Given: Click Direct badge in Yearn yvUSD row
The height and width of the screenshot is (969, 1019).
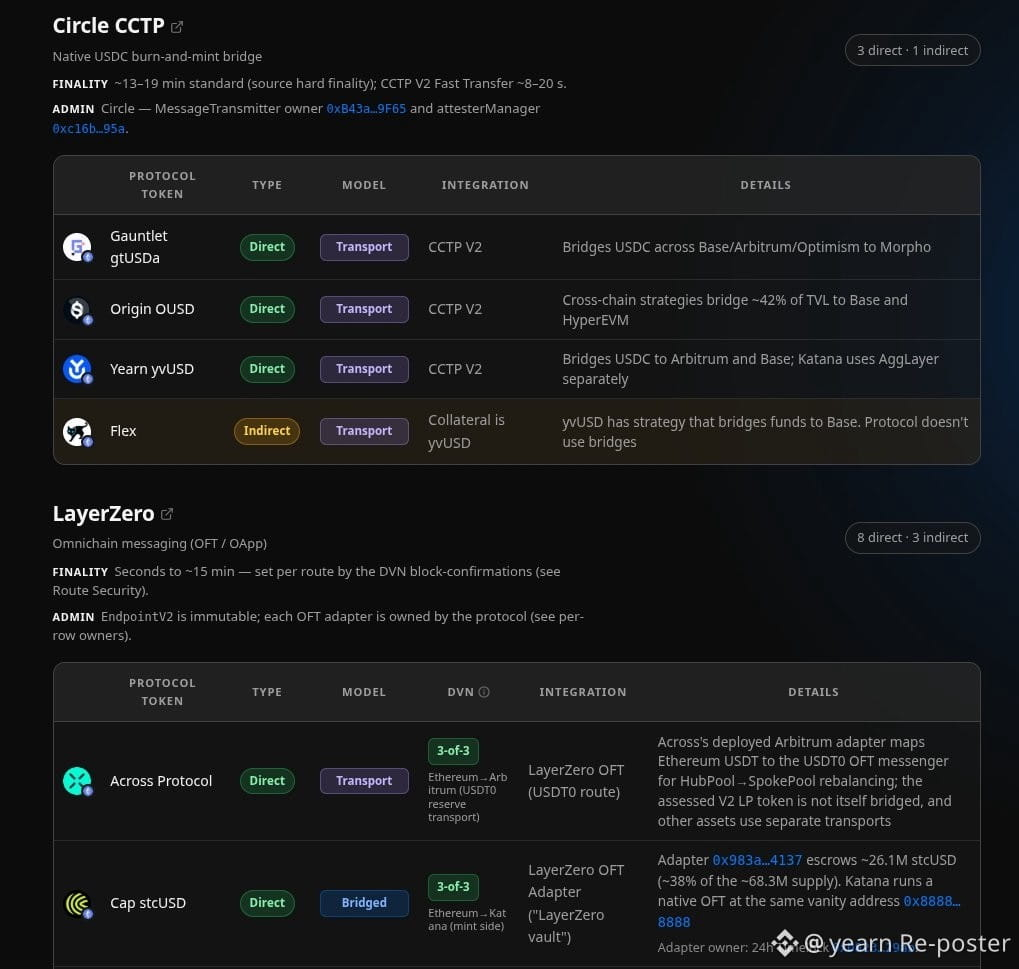Looking at the screenshot, I should (x=267, y=369).
